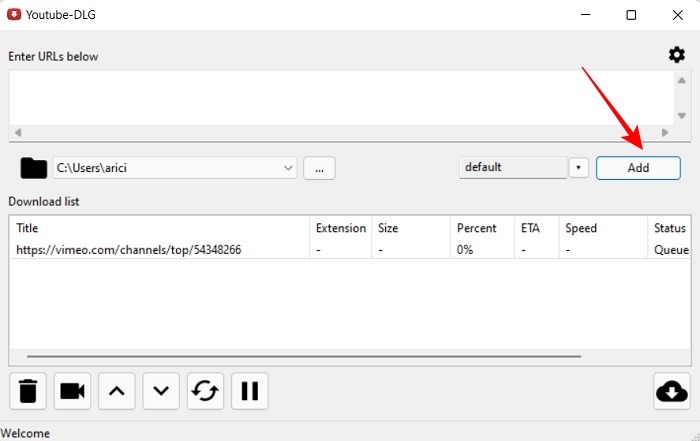Click the Youtube-DLG app icon in title bar

(x=14, y=14)
